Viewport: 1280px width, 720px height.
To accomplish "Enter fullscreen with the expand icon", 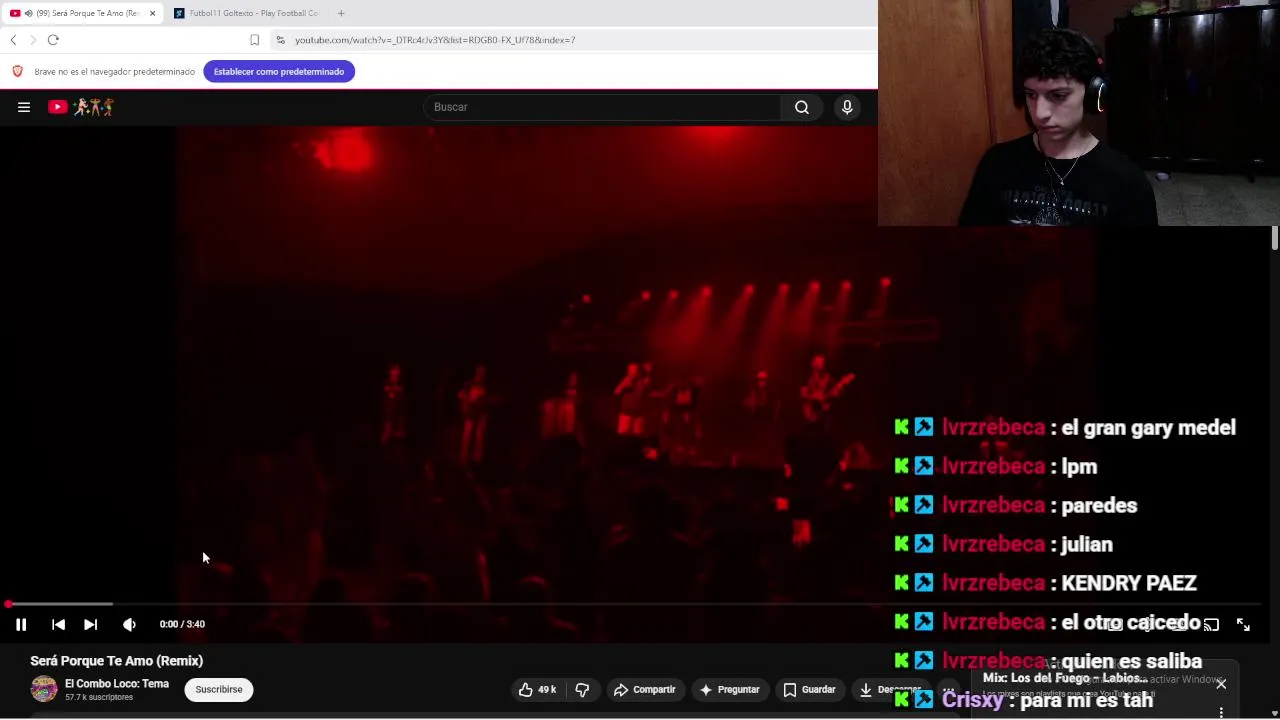I will click(1243, 624).
